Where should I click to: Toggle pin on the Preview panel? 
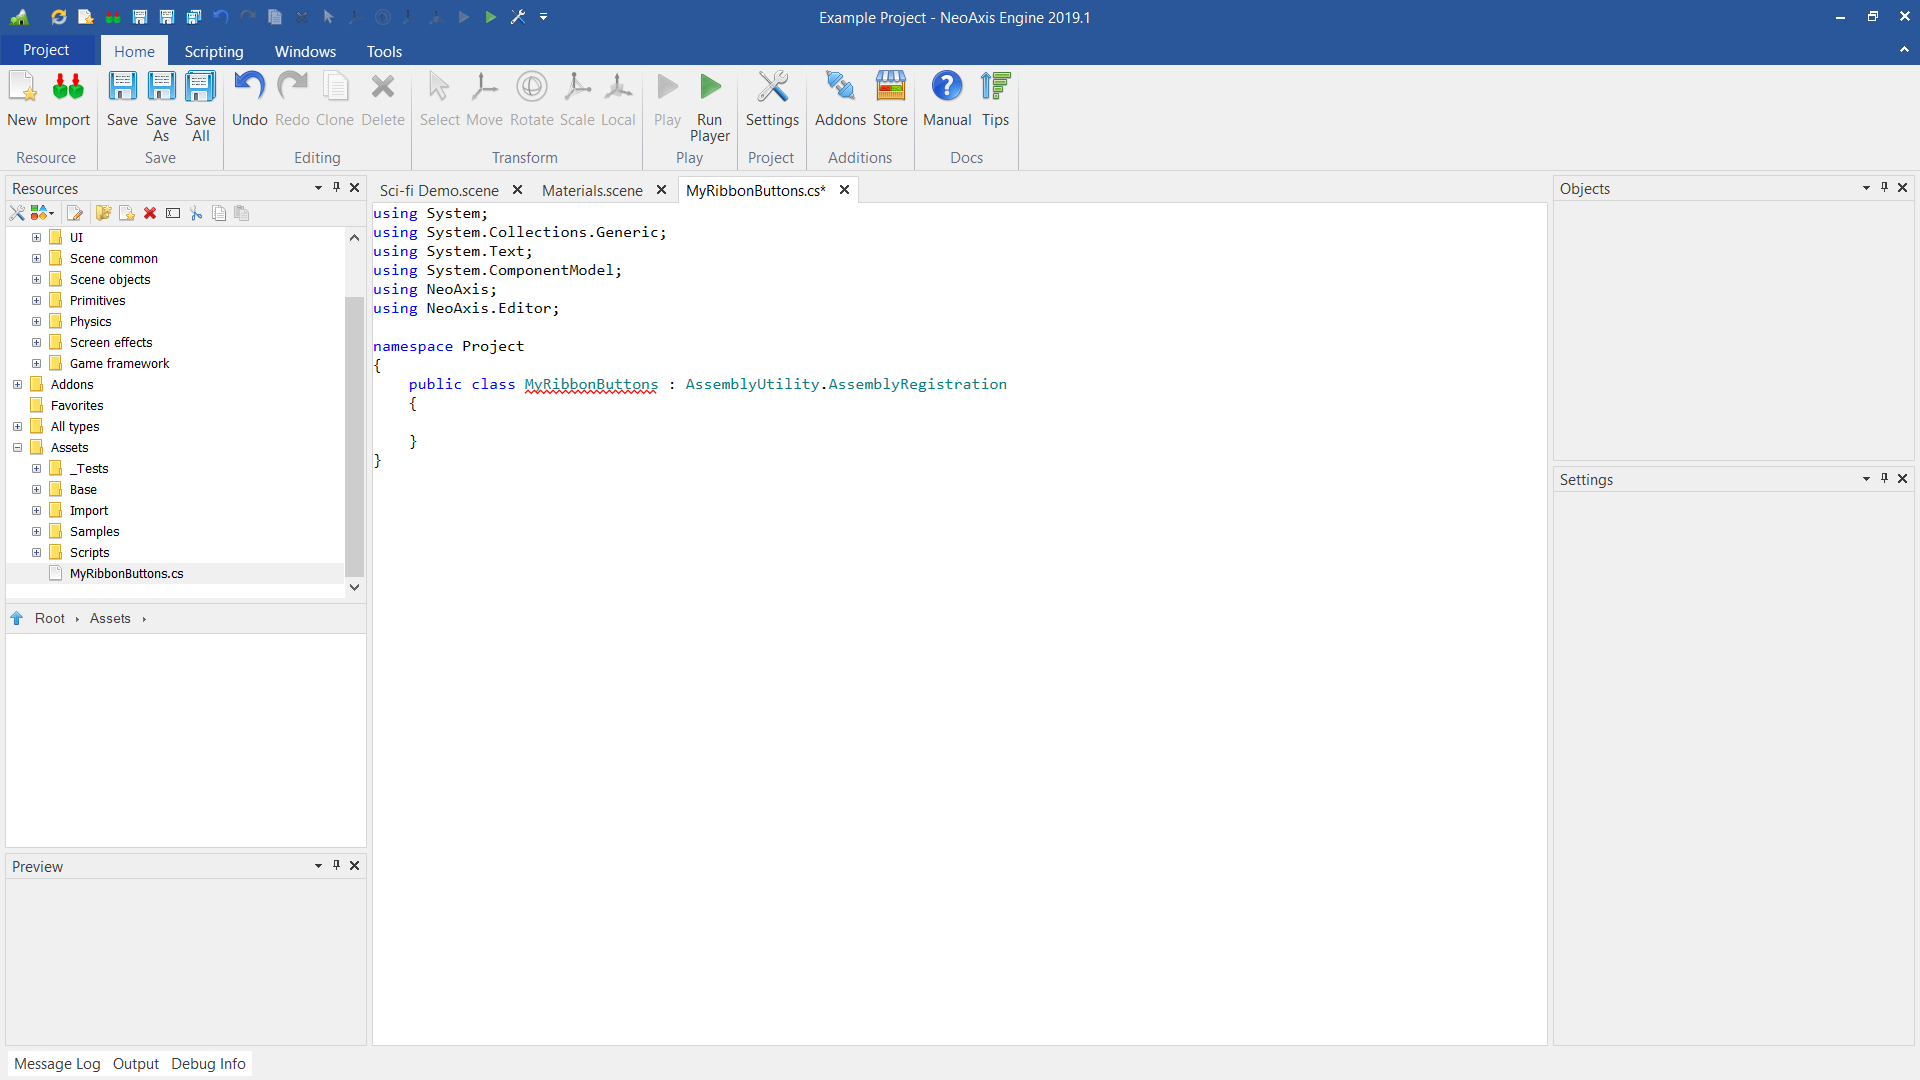coord(337,865)
